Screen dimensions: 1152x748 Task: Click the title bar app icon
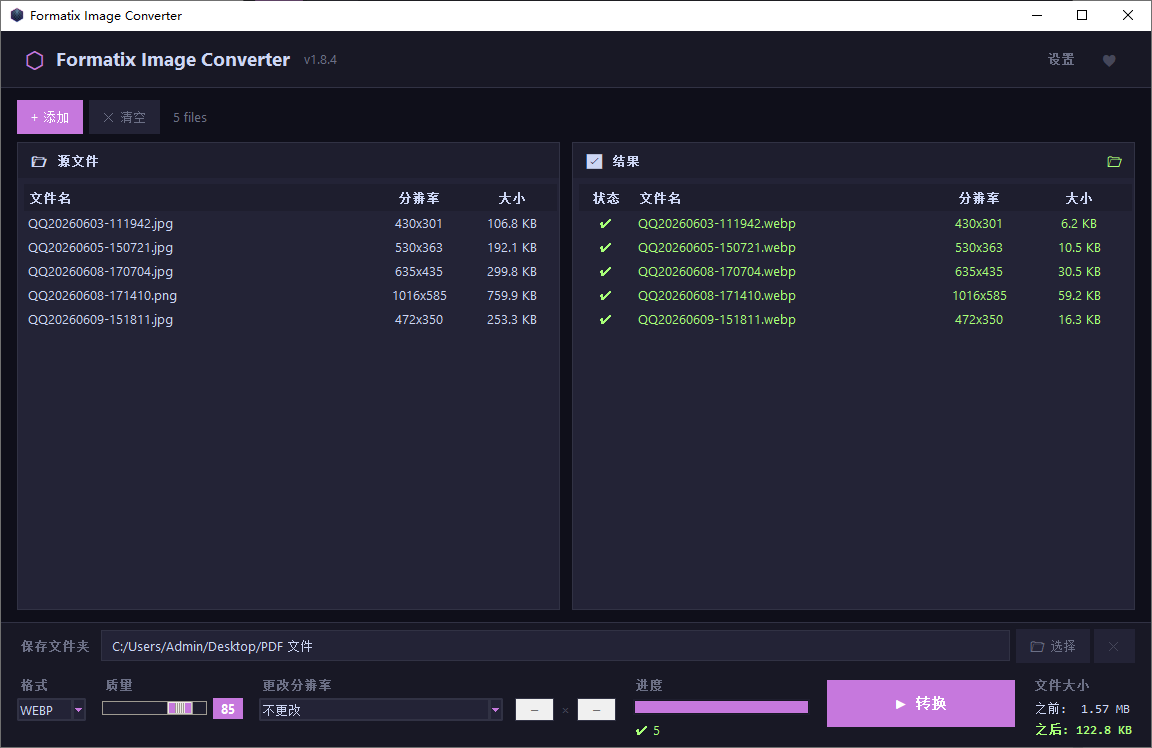coord(16,15)
